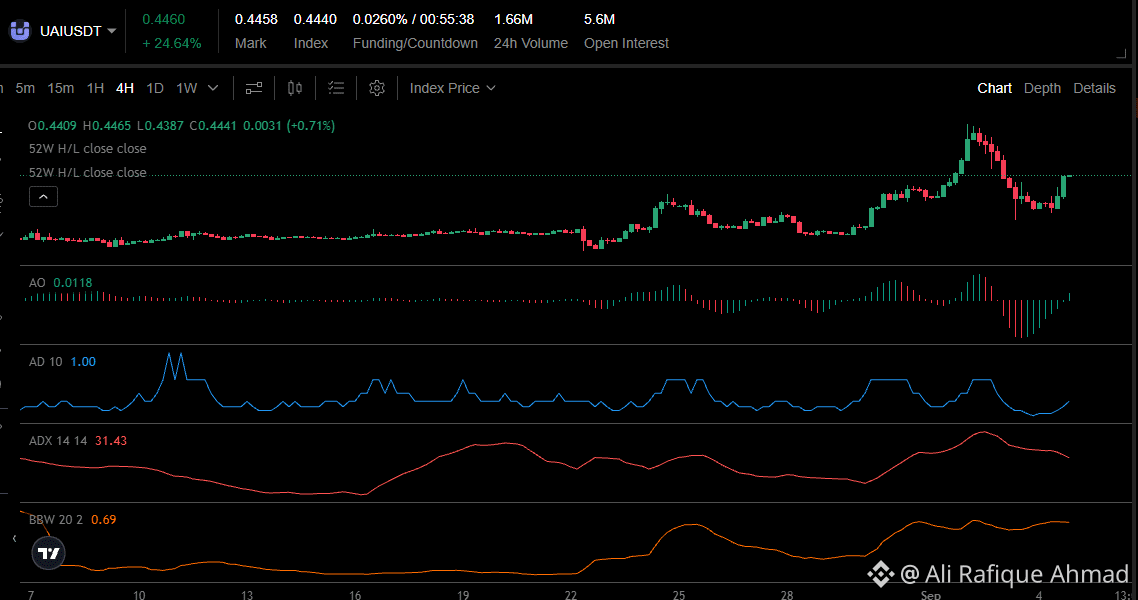1138x600 pixels.
Task: Click the left arrow beside BBW pane
Action: click(15, 538)
